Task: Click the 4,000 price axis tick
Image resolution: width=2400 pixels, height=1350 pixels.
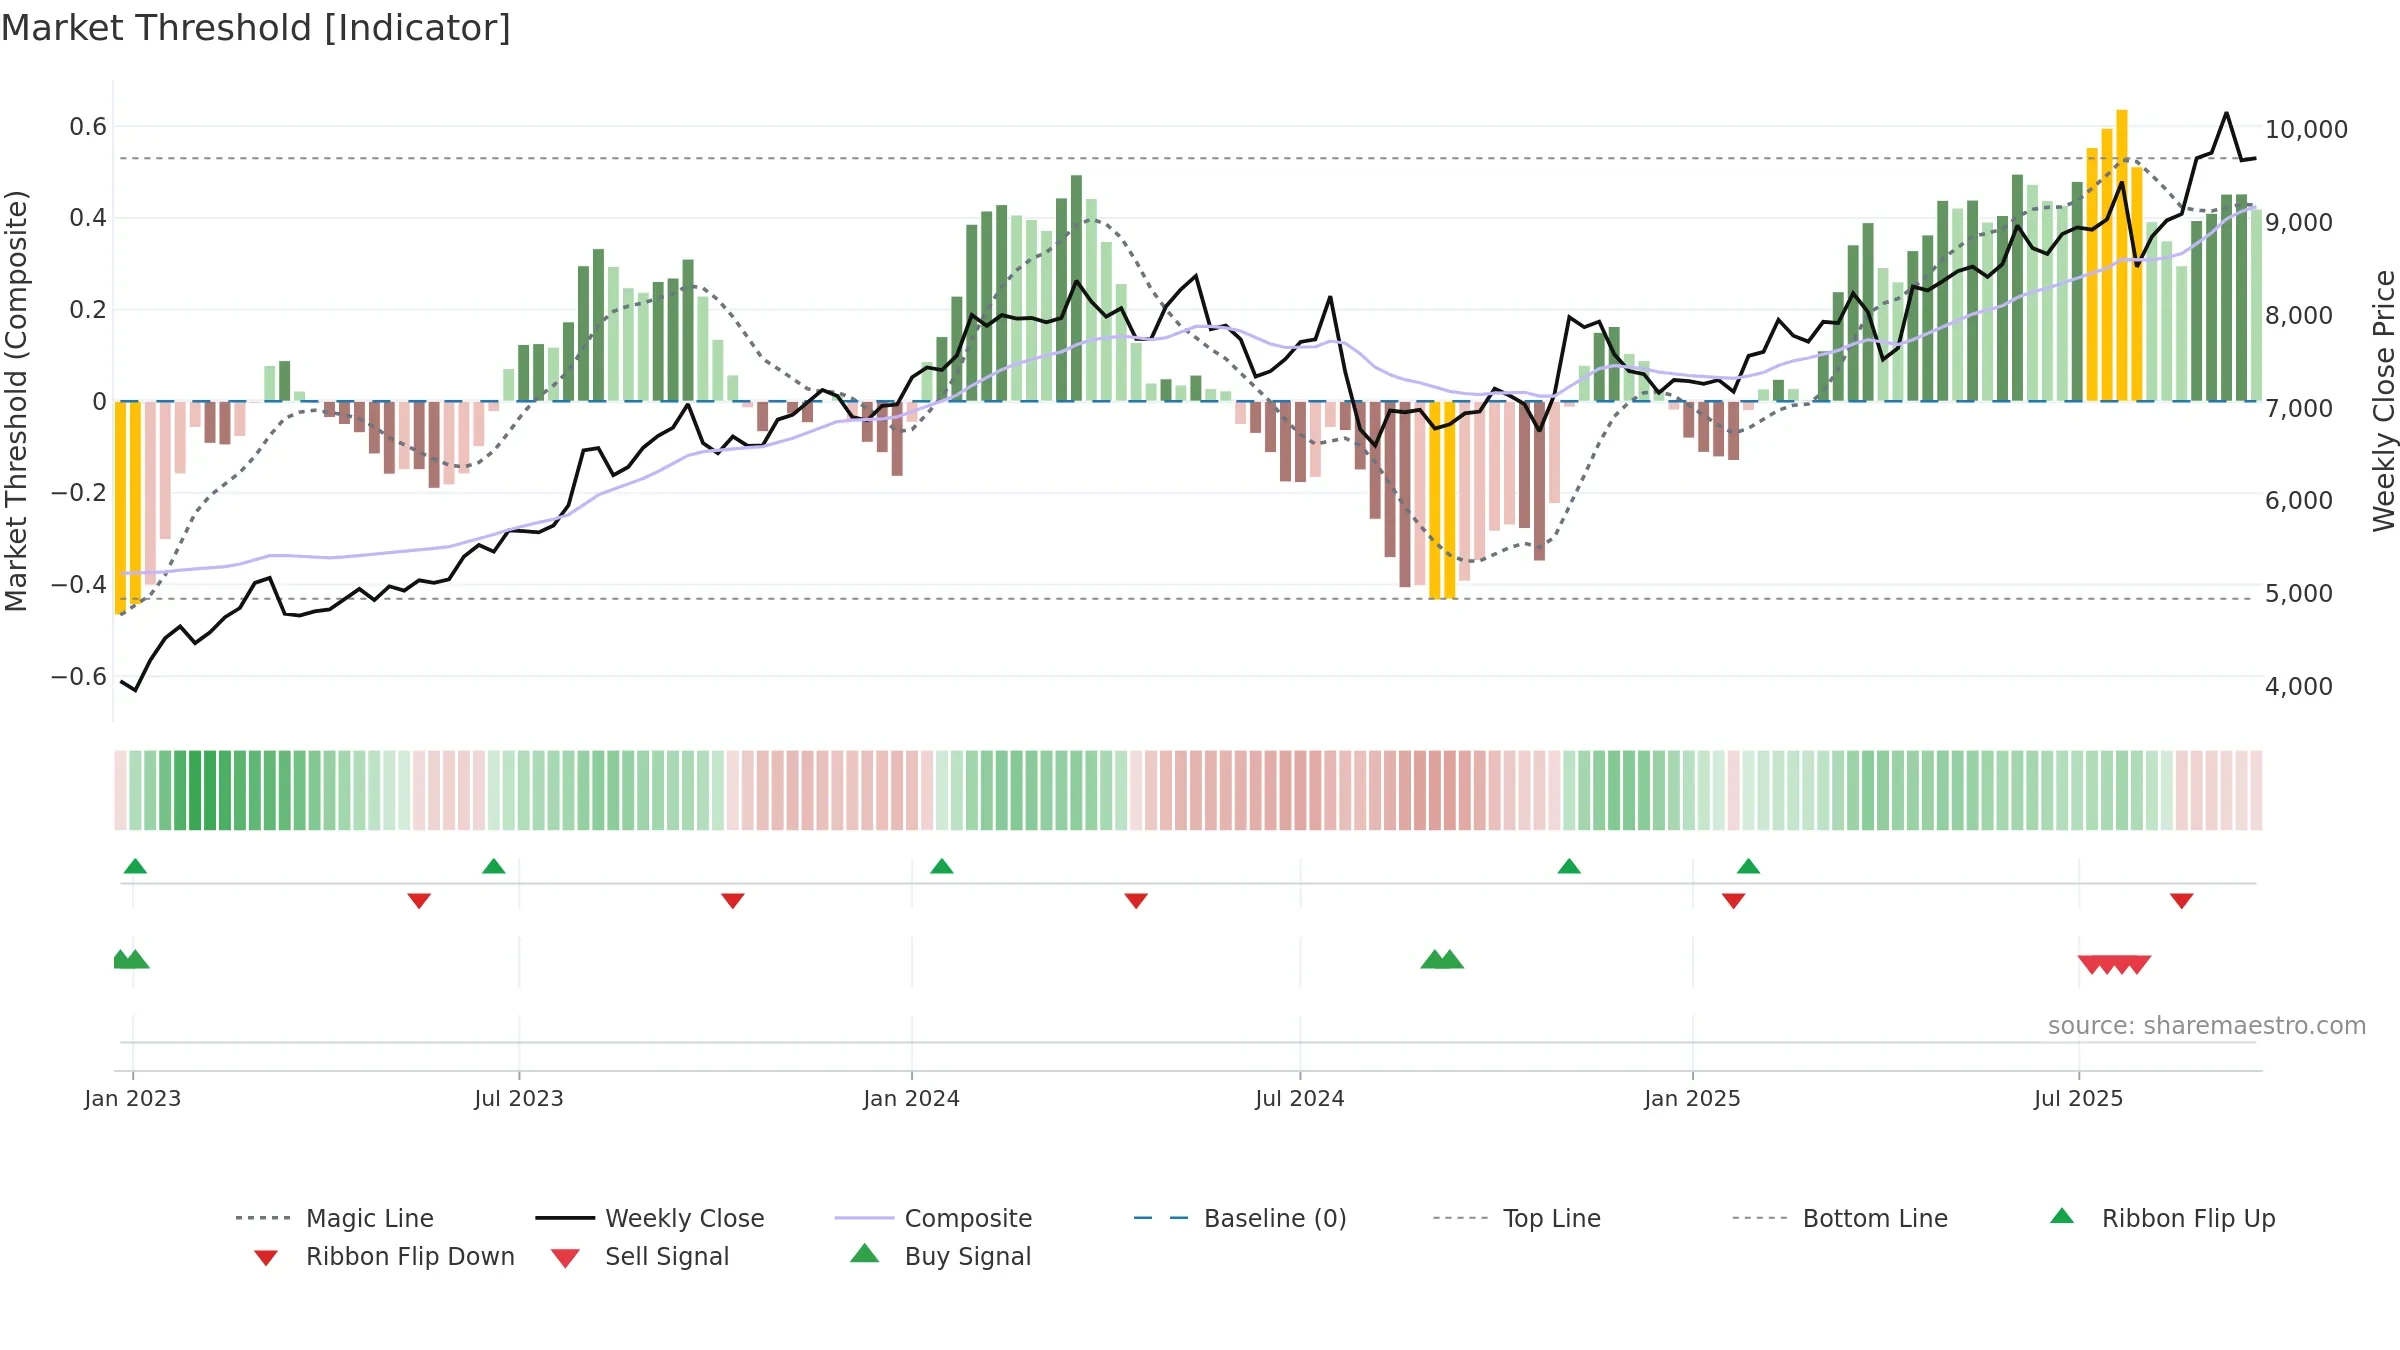Action: [x=2299, y=686]
